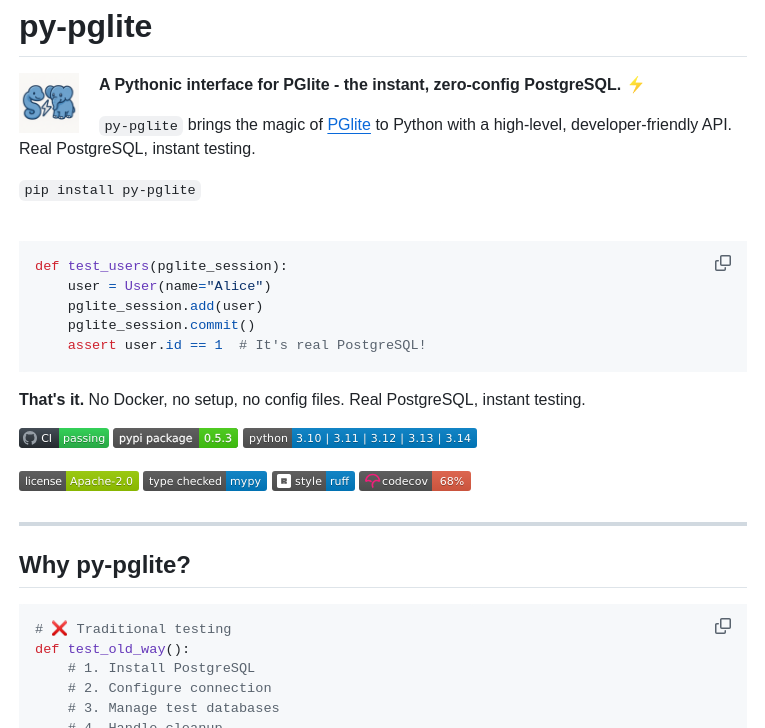765x728 pixels.
Task: Click the pglite_session.add(user) line
Action: 165,306
